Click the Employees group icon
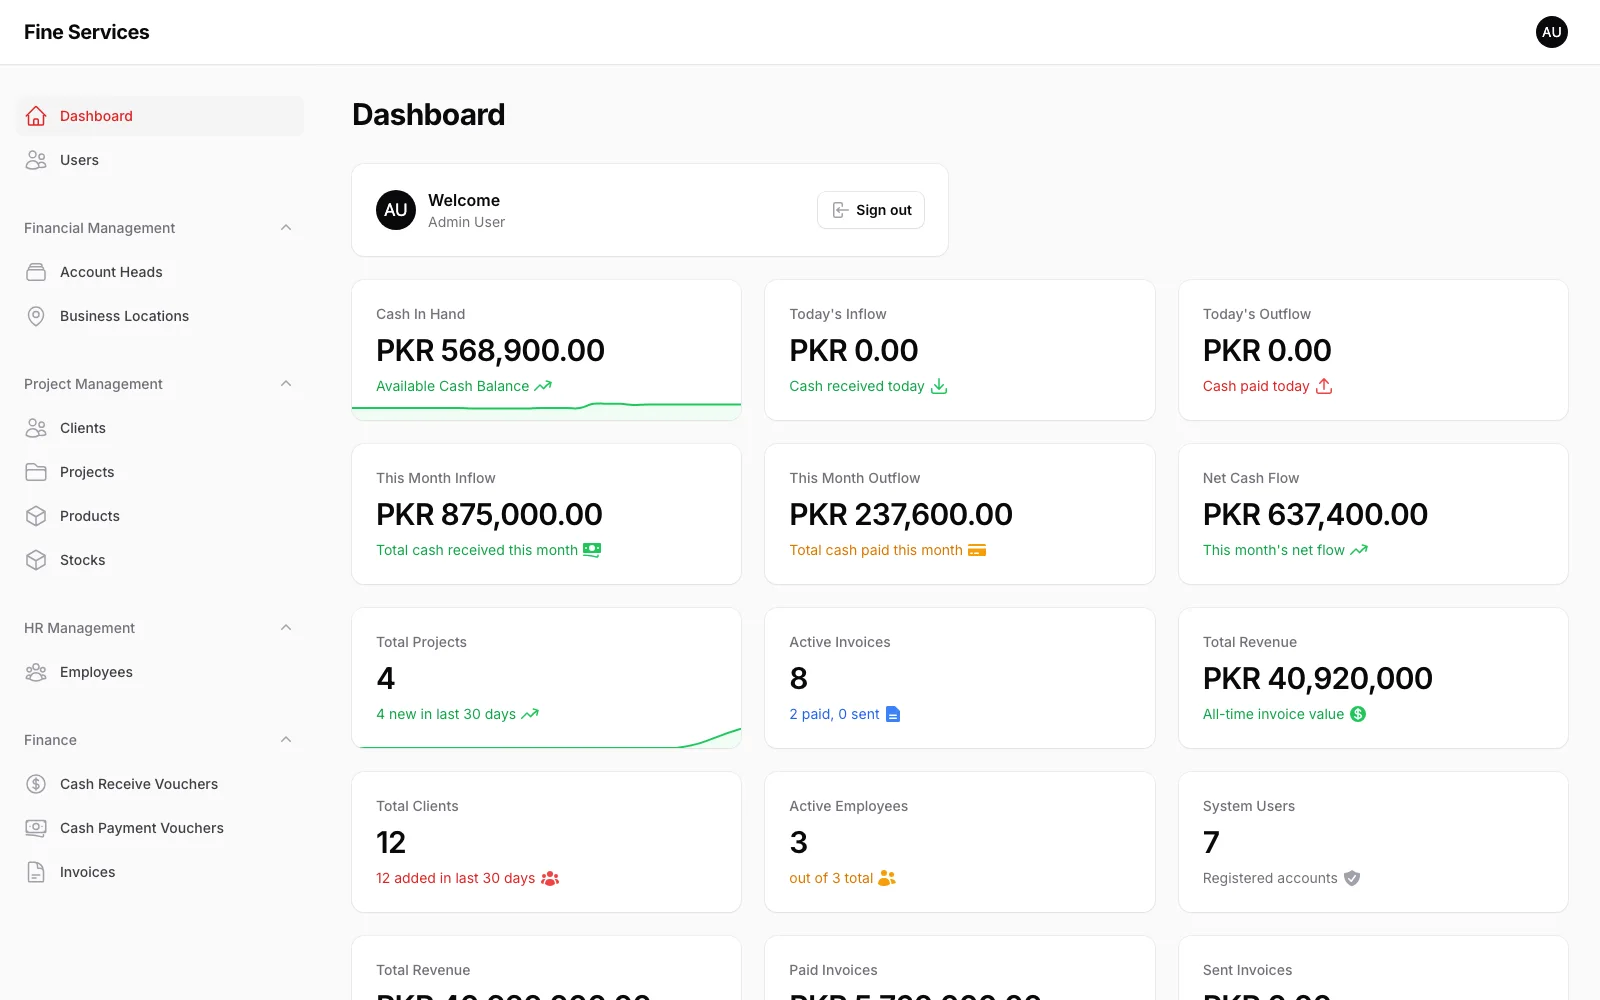The width and height of the screenshot is (1600, 1000). 36,672
